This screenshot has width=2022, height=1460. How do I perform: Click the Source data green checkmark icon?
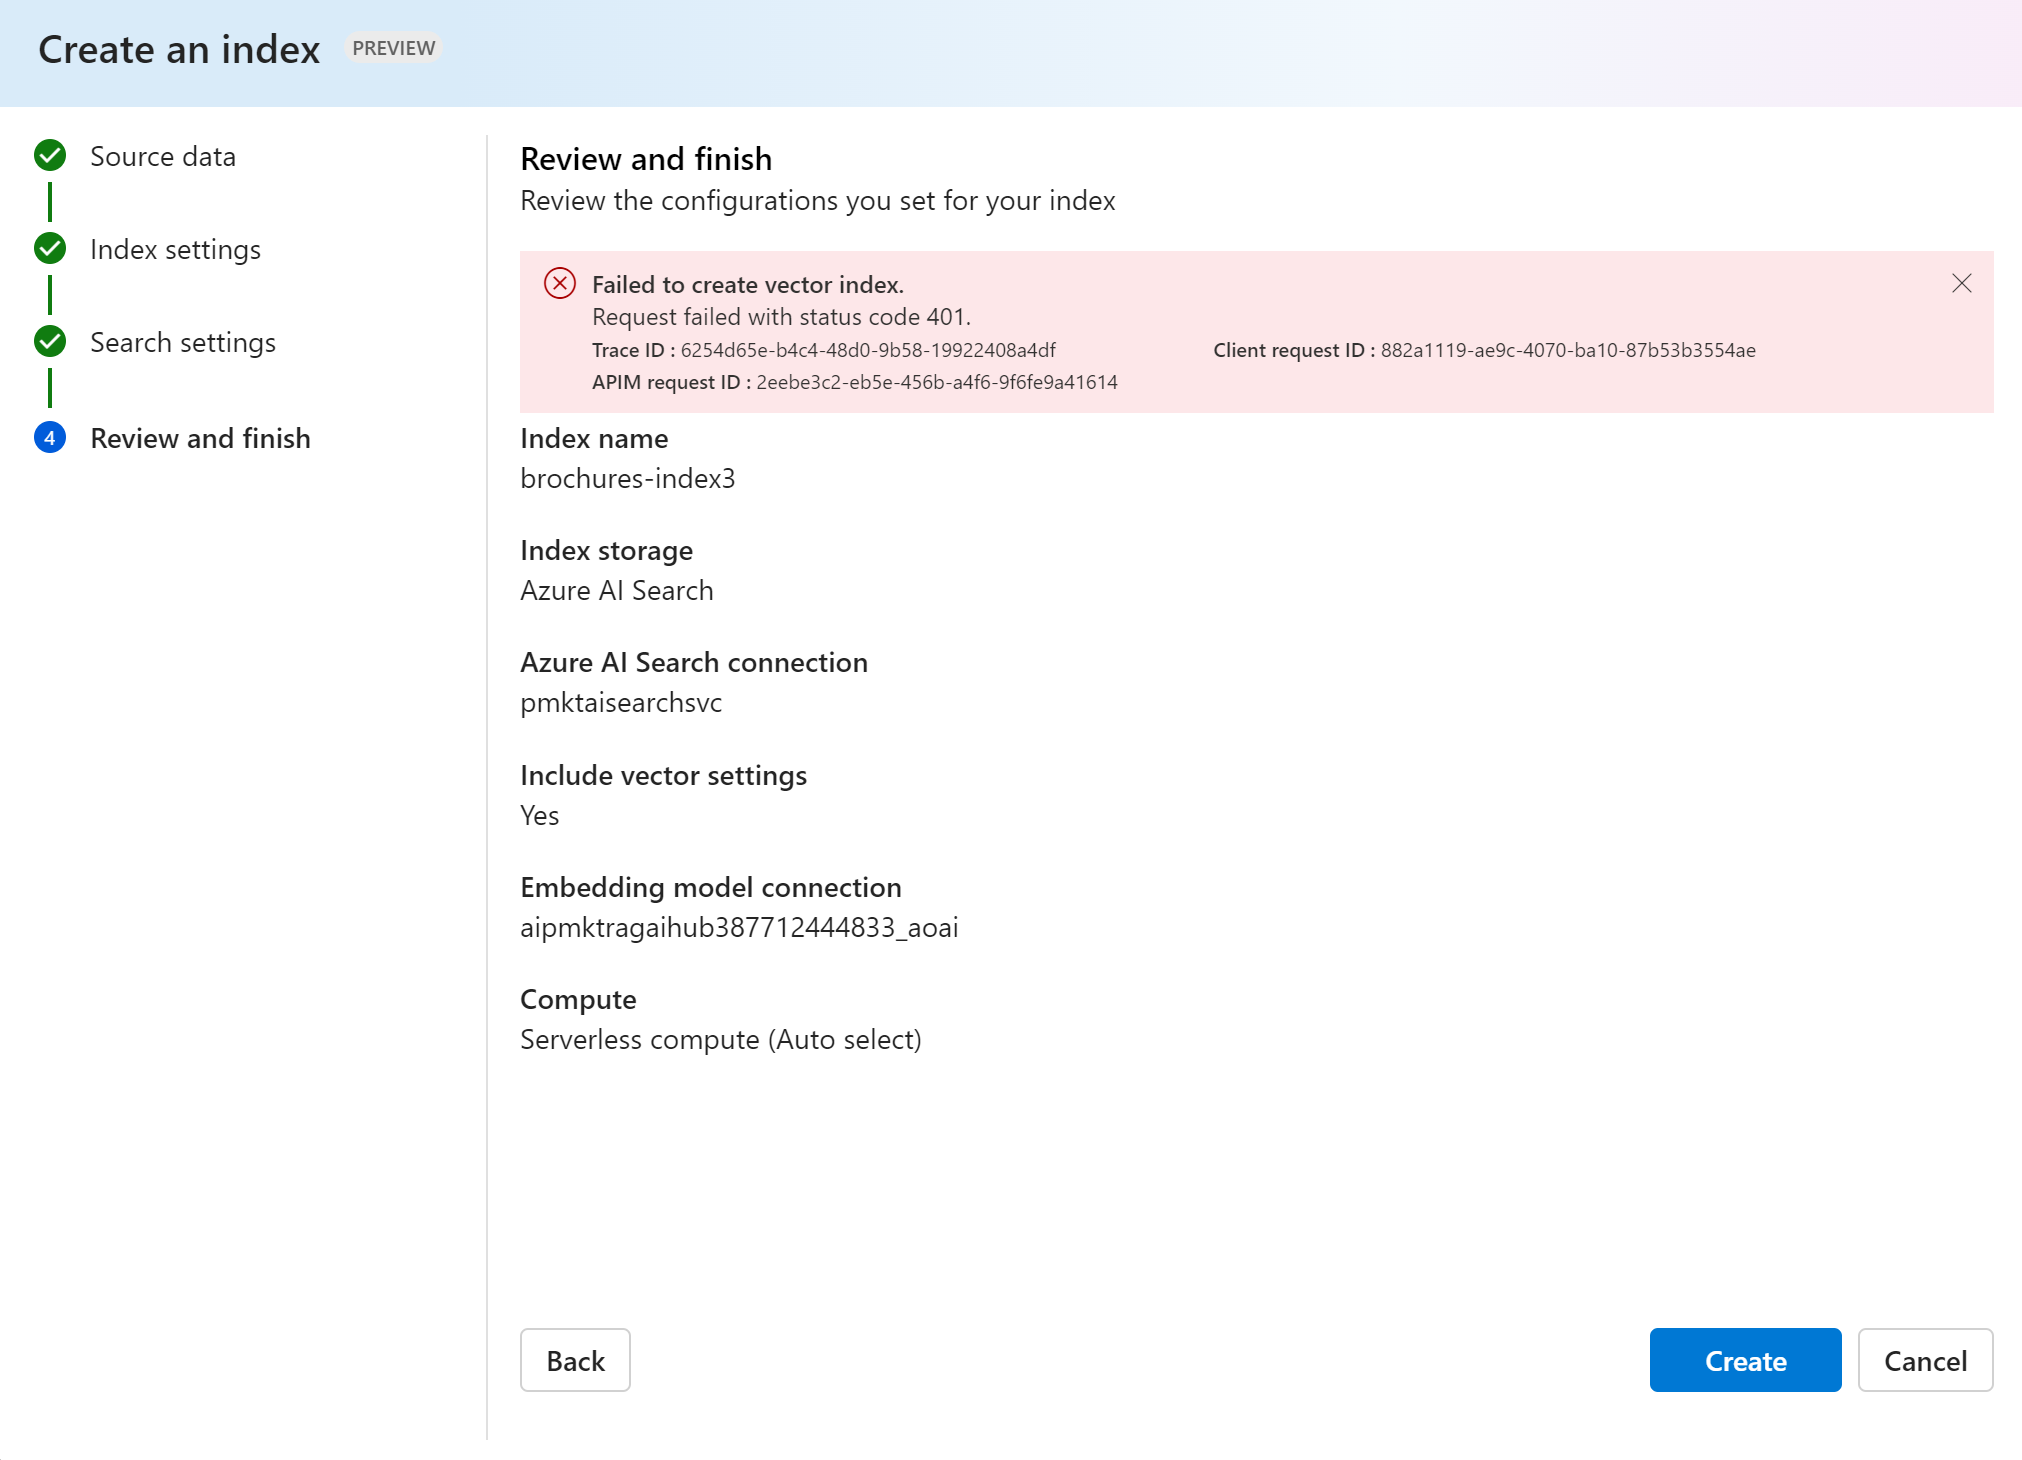pyautogui.click(x=50, y=156)
